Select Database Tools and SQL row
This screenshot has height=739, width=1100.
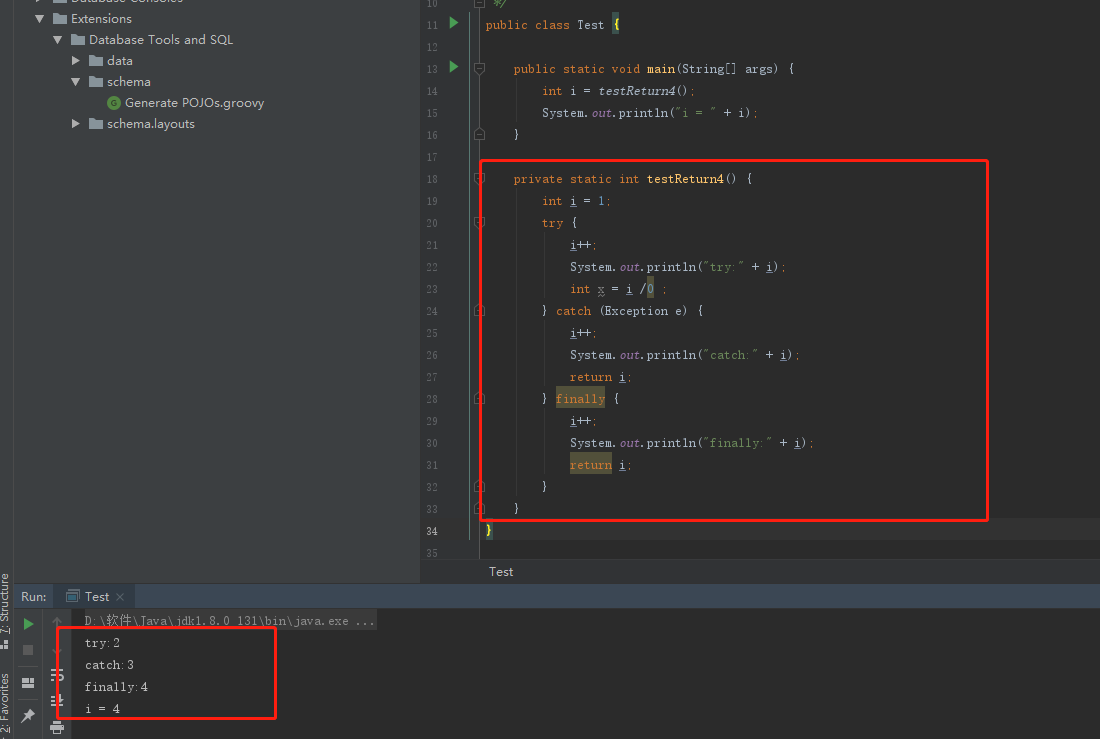(x=161, y=40)
